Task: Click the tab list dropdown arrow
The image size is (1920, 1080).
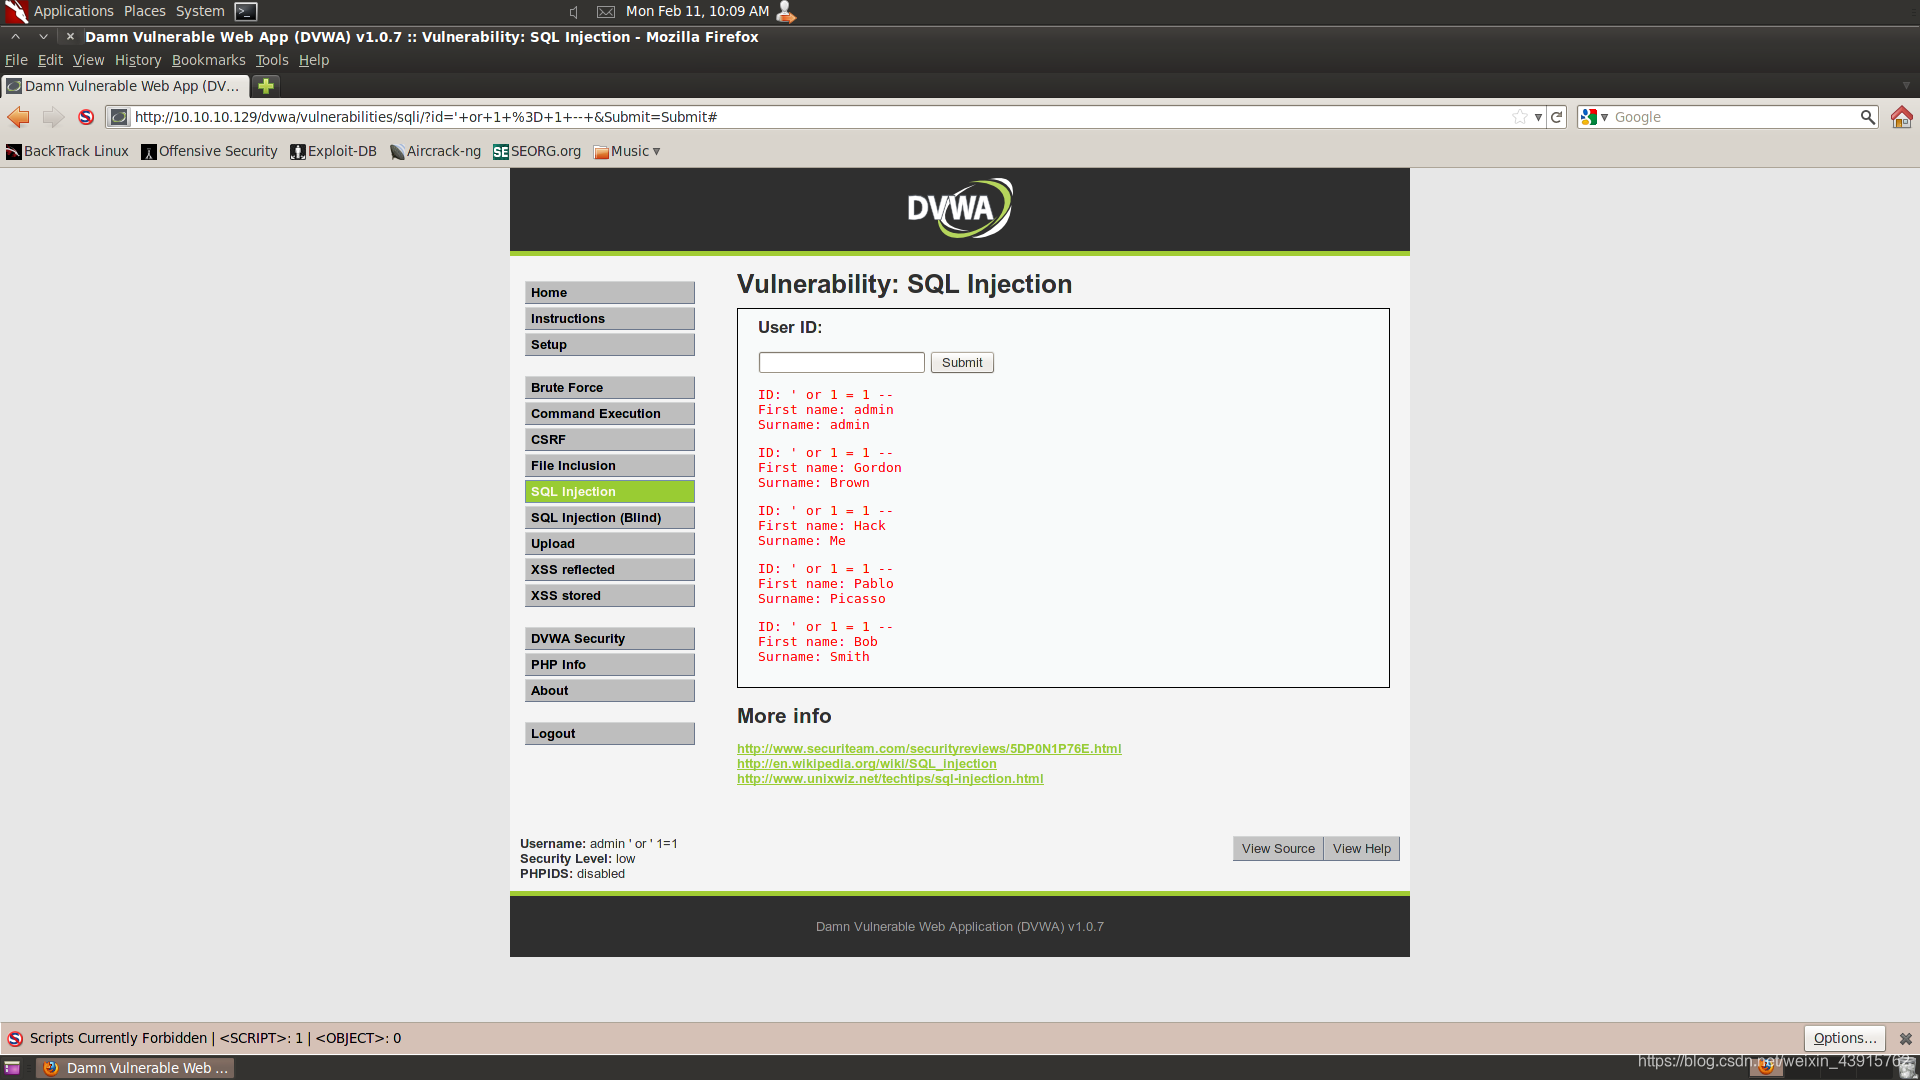Action: pos(1906,86)
